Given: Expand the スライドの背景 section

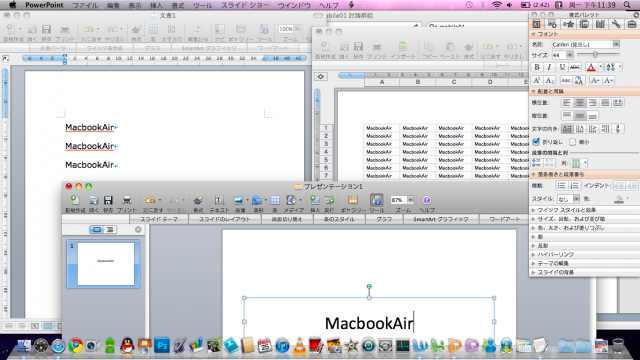Looking at the screenshot, I should [533, 272].
